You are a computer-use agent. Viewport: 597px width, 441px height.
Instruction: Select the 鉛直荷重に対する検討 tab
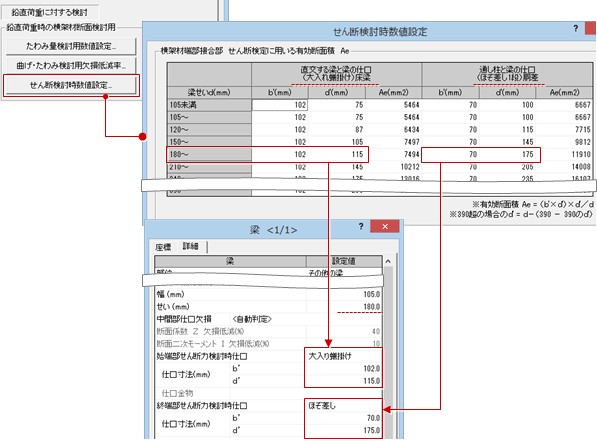click(49, 13)
